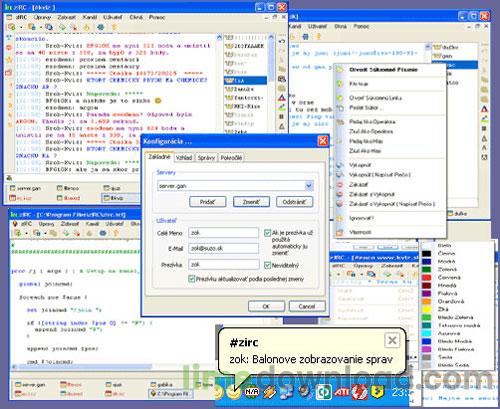Screen dimensions: 500x409
Task: Click the N/A tray icon
Action: (252, 392)
